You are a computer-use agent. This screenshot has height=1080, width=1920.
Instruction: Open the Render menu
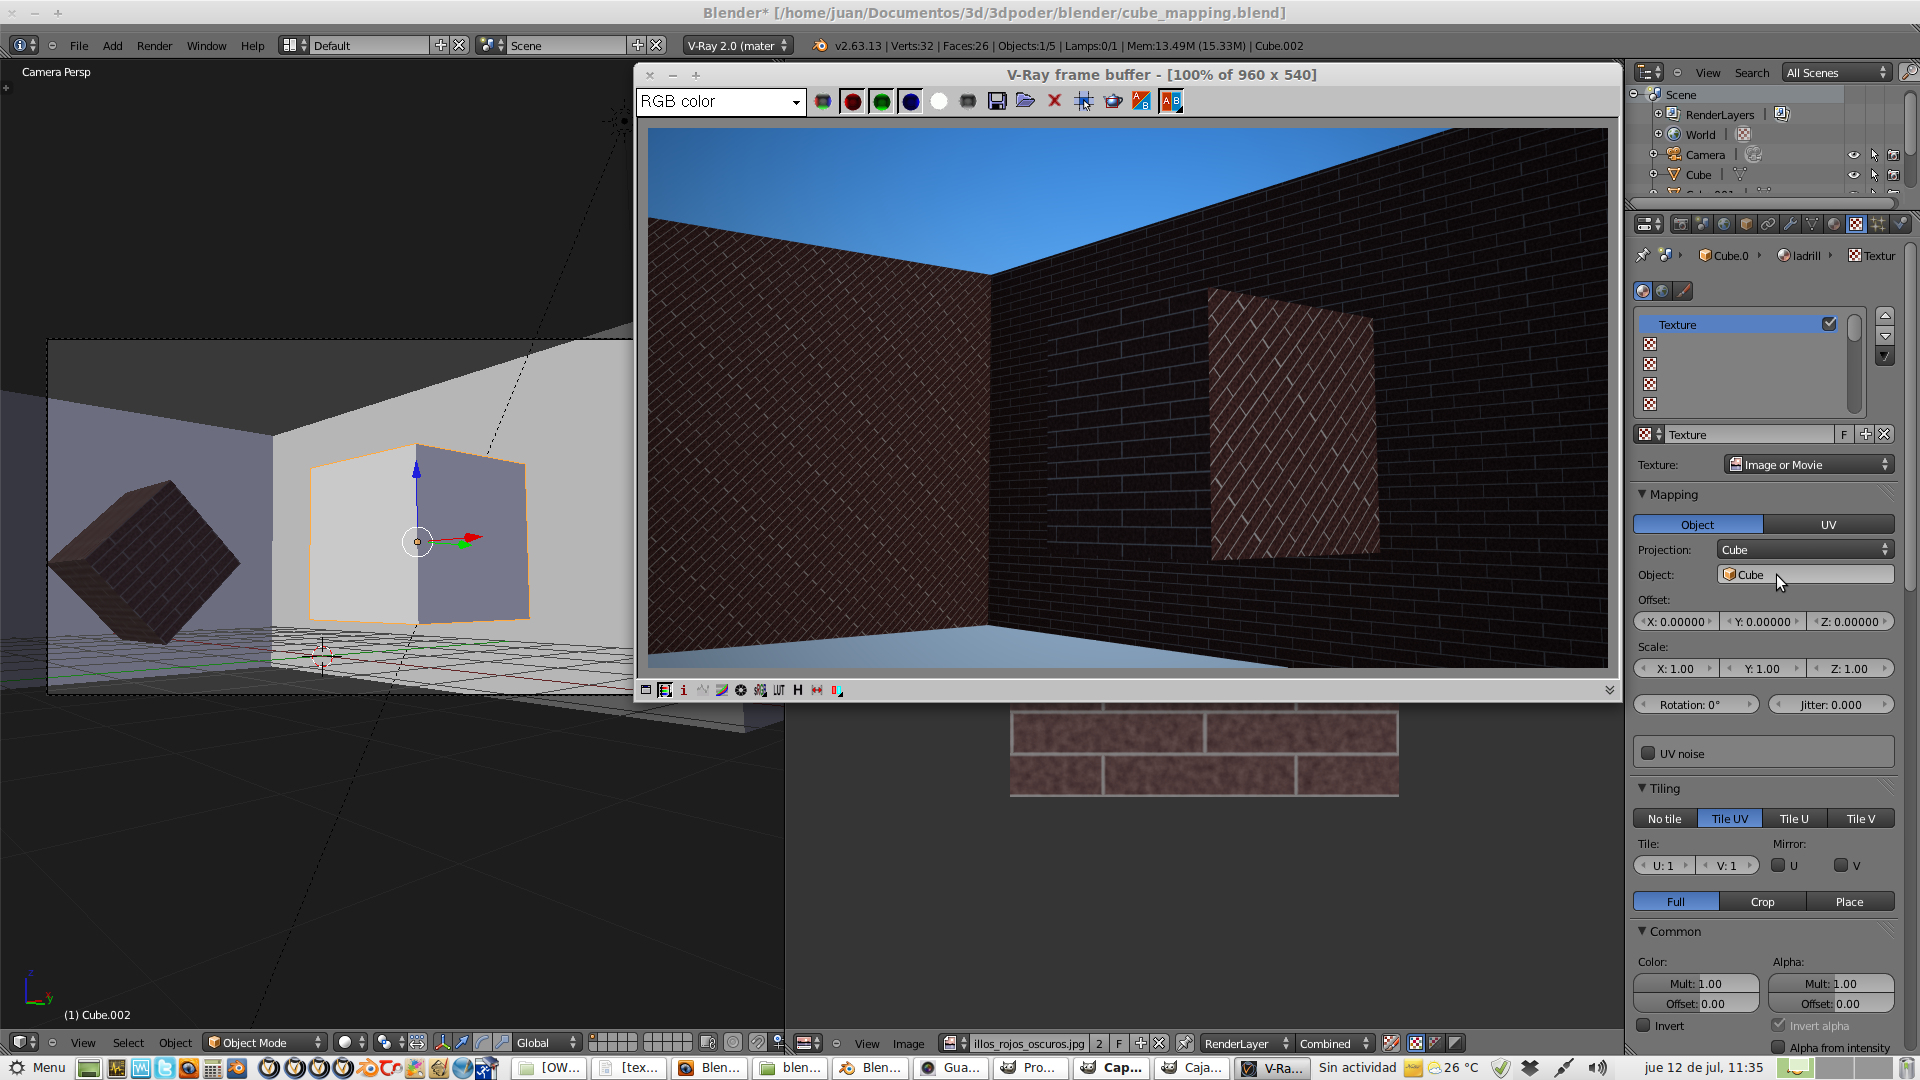(x=154, y=46)
